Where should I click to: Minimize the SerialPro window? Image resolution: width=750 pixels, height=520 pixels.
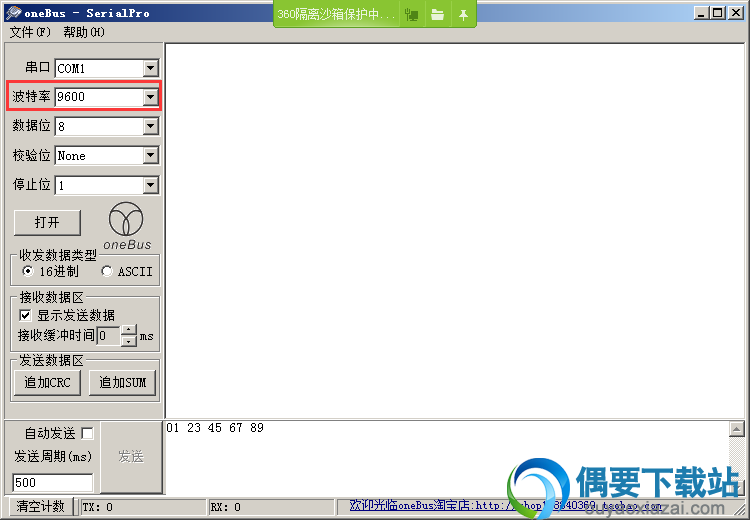(701, 13)
